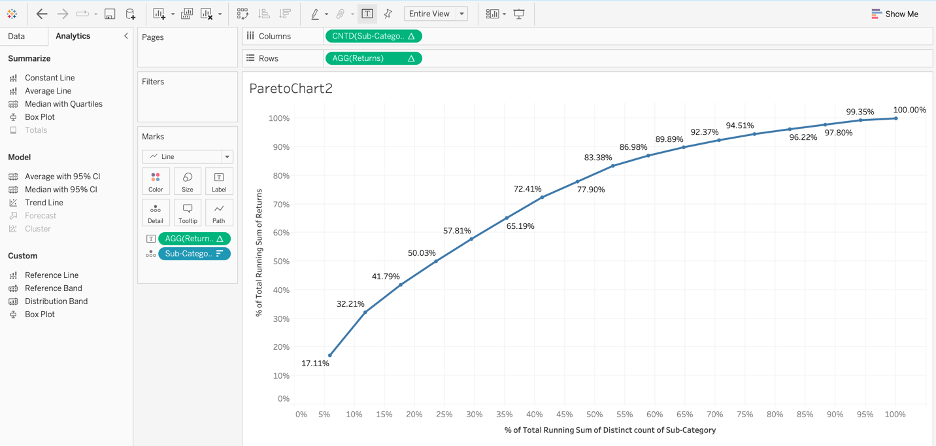
Task: Click the detail icon beside the Marks Sub-Catego.. pill
Action: (151, 254)
